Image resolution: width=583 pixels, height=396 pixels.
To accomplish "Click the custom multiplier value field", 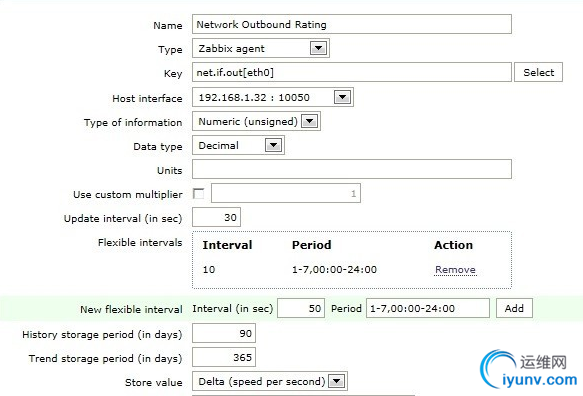I will pyautogui.click(x=286, y=193).
